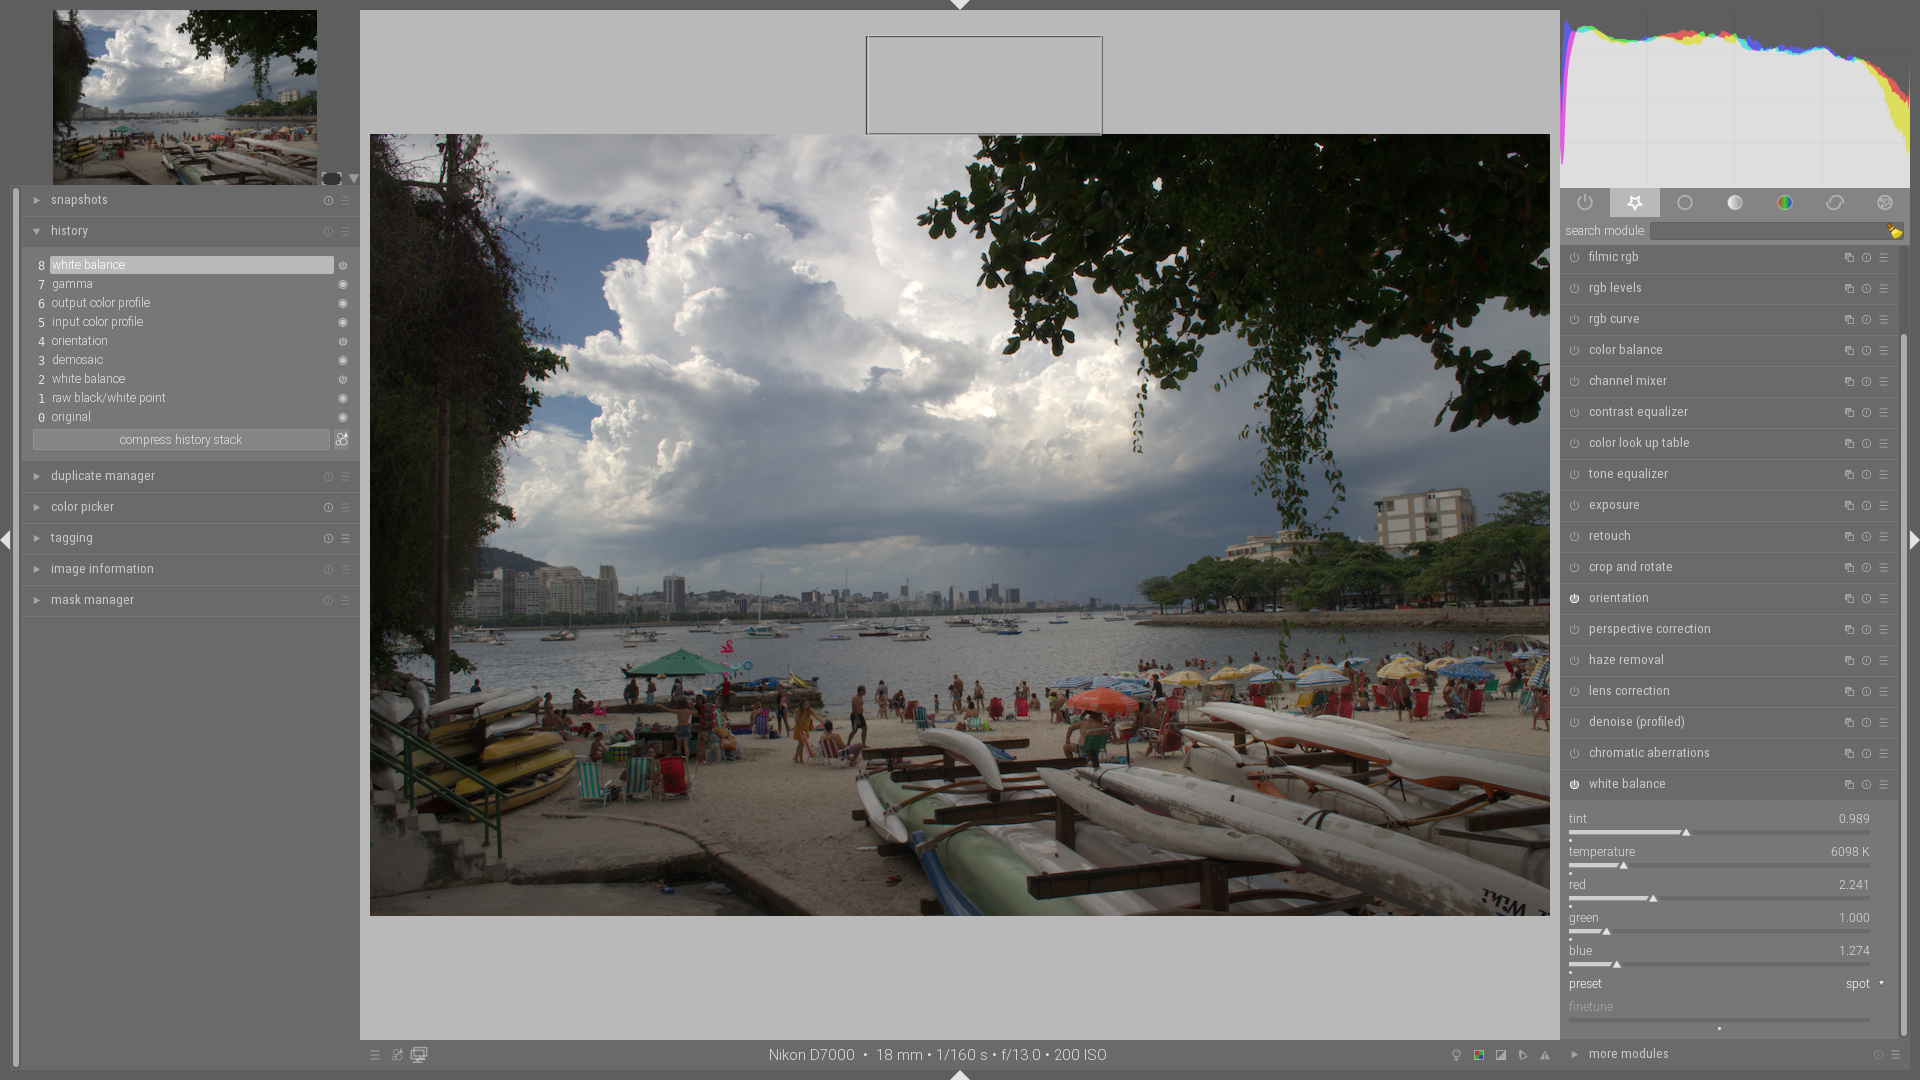Create style from history icon
This screenshot has width=1920, height=1080.
342,440
